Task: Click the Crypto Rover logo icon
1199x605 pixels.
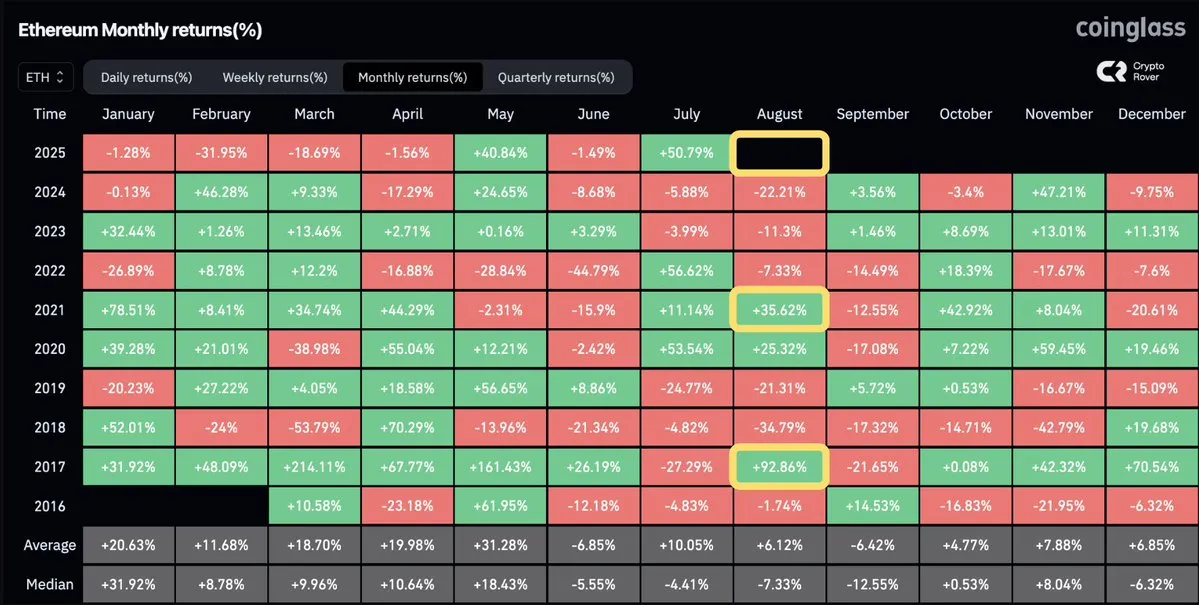Action: point(1112,71)
